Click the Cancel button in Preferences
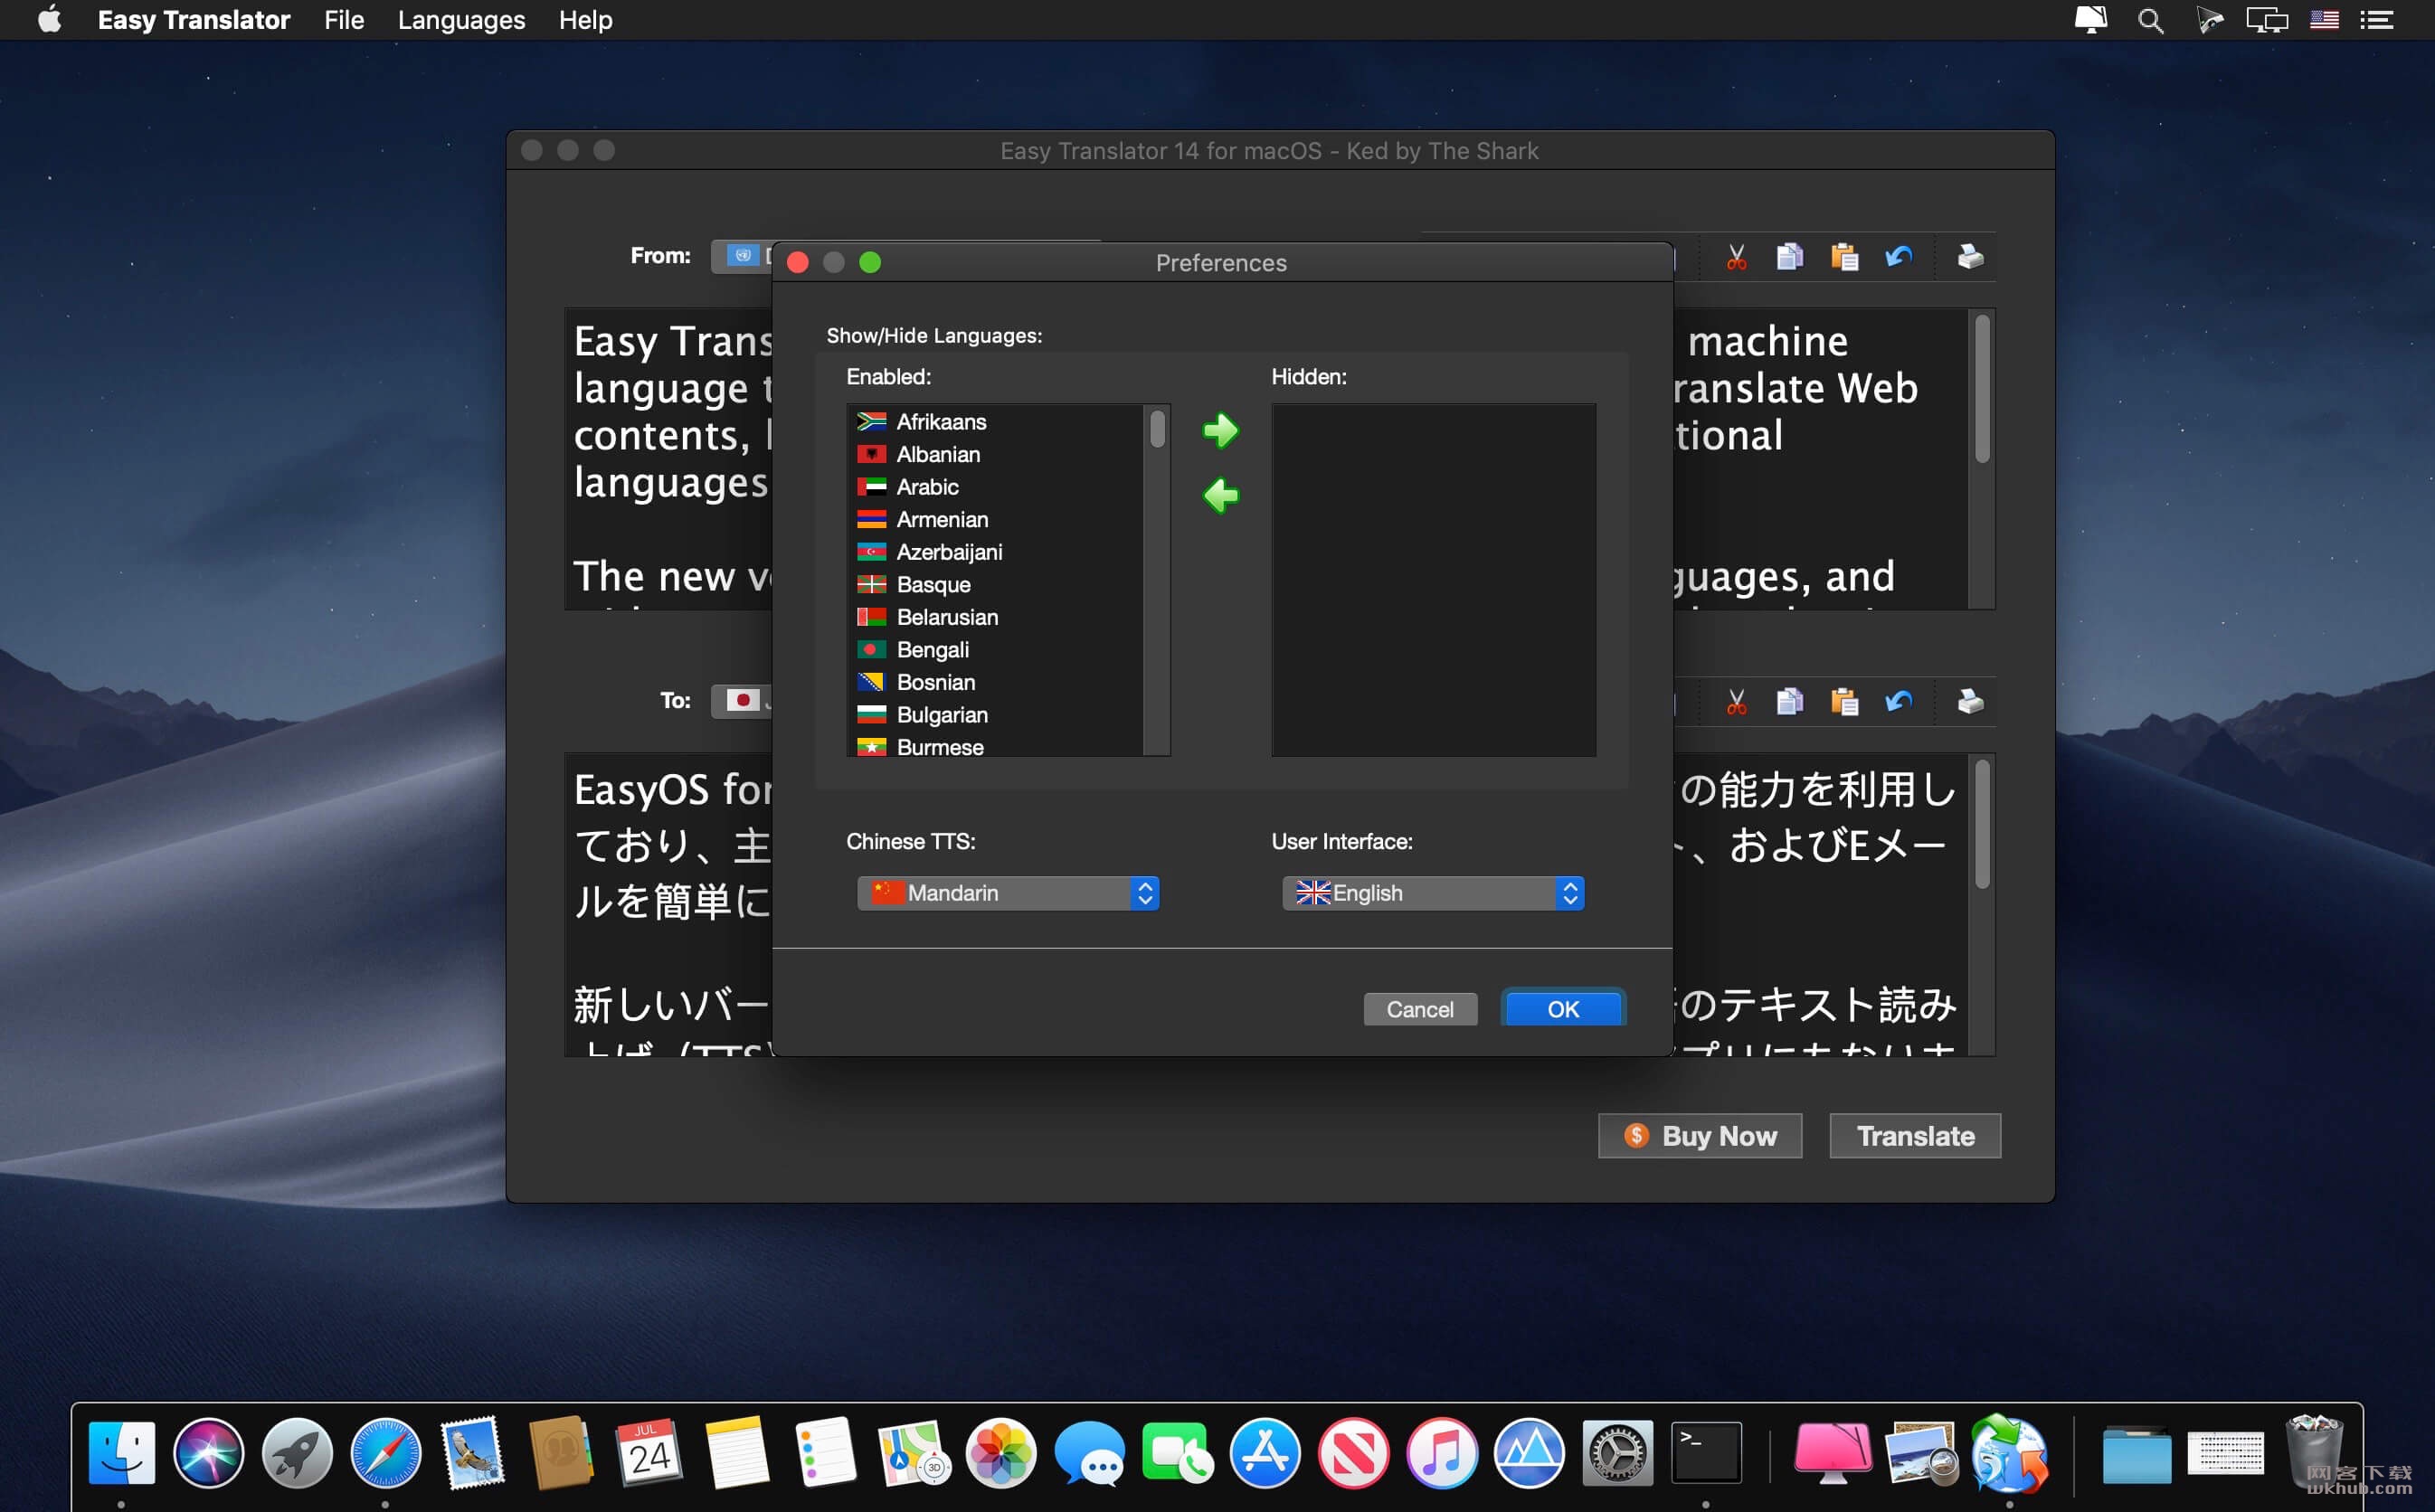The width and height of the screenshot is (2435, 1512). pyautogui.click(x=1420, y=1009)
